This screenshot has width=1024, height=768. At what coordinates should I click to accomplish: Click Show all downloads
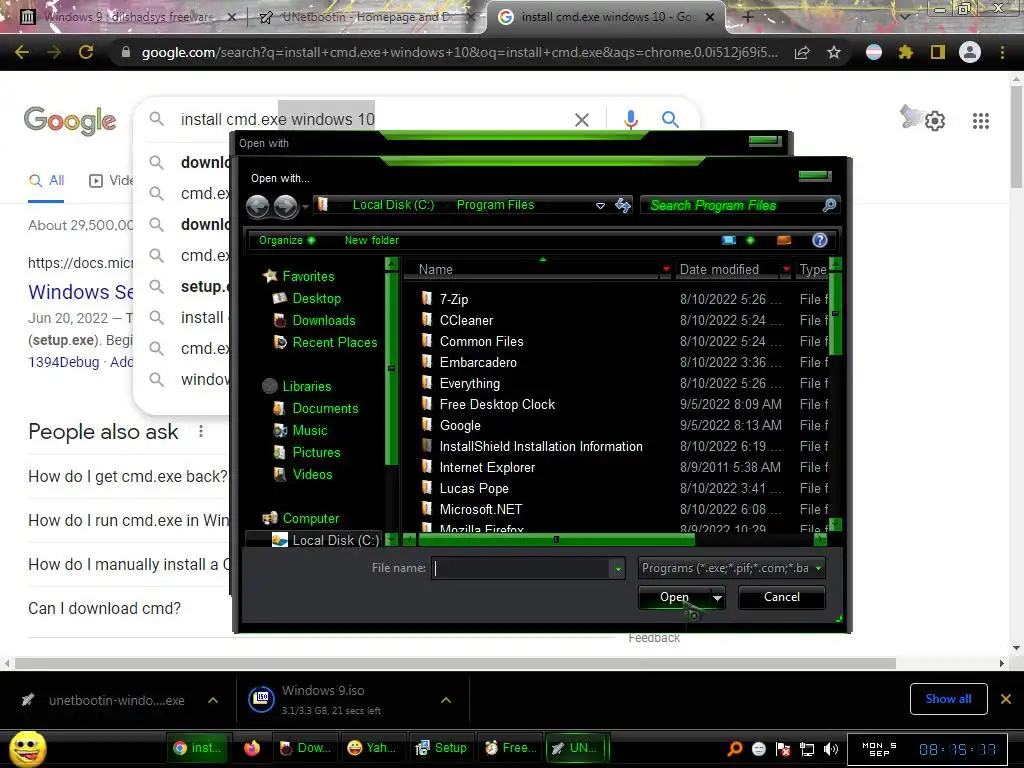click(x=948, y=699)
